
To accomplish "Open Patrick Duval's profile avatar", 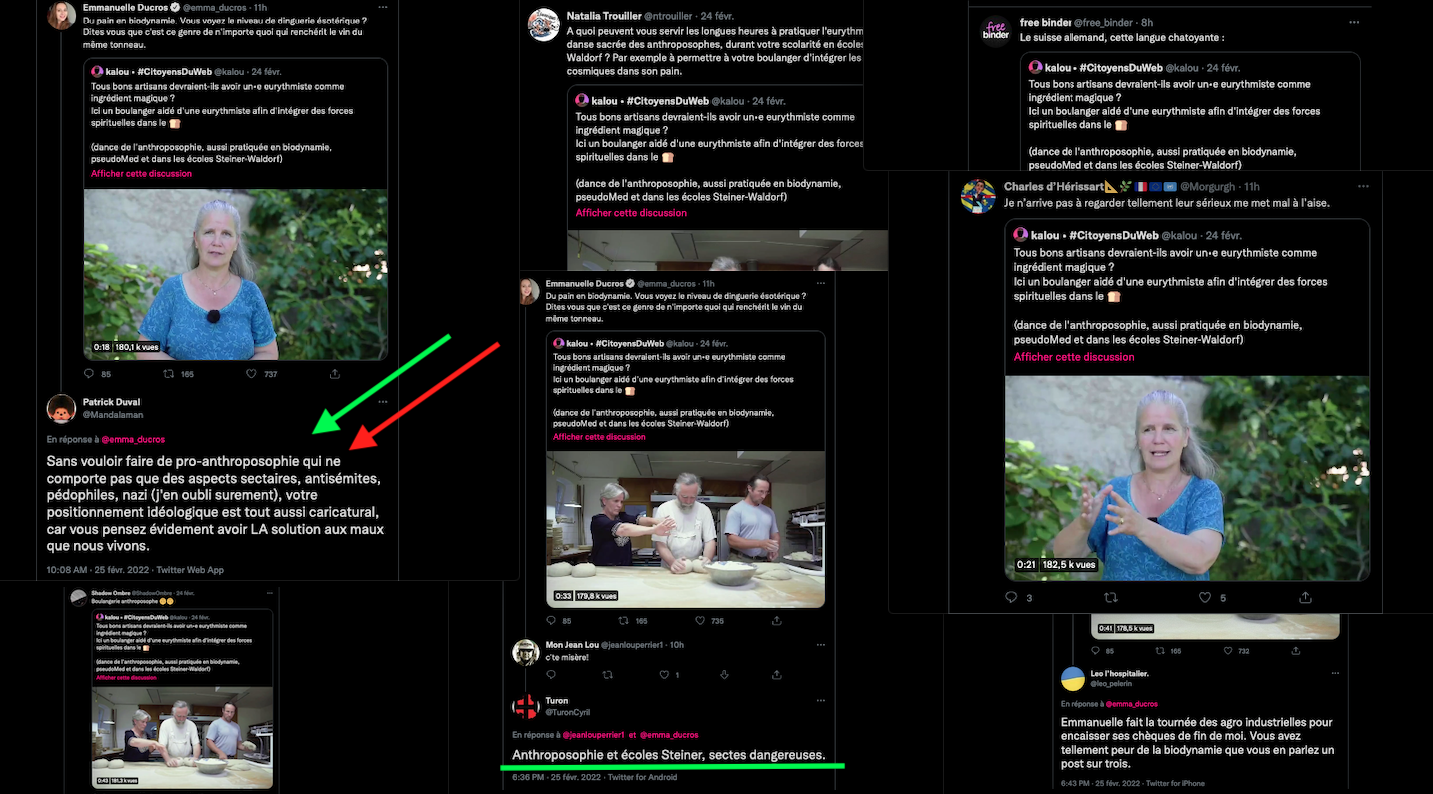I will click(61, 408).
